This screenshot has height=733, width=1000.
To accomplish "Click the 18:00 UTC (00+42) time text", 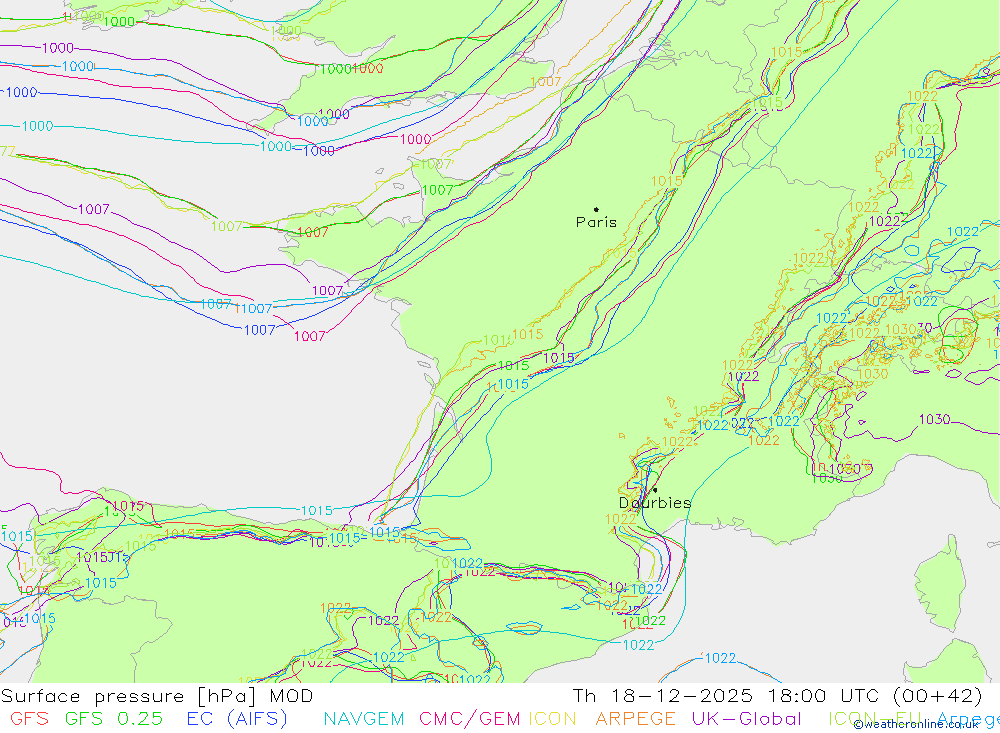I will tap(874, 696).
